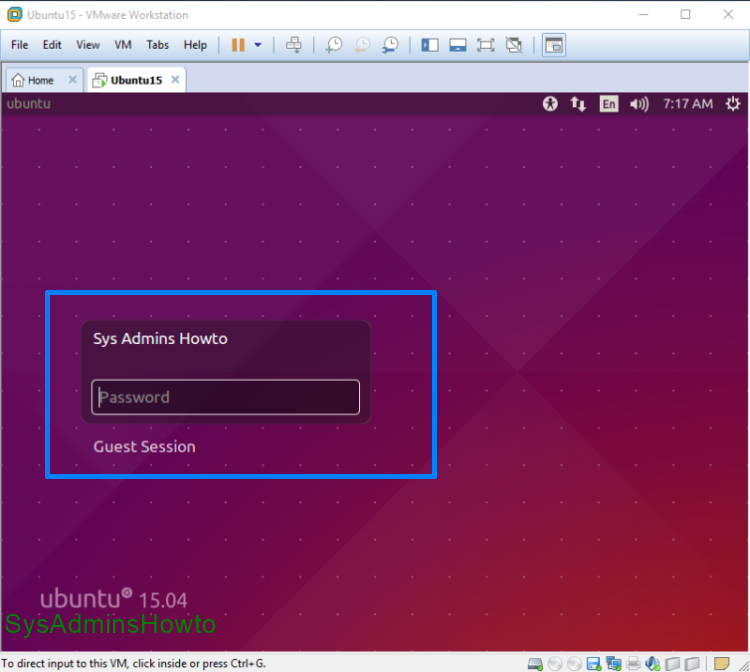Open the View menu
This screenshot has width=750, height=672.
tap(88, 44)
